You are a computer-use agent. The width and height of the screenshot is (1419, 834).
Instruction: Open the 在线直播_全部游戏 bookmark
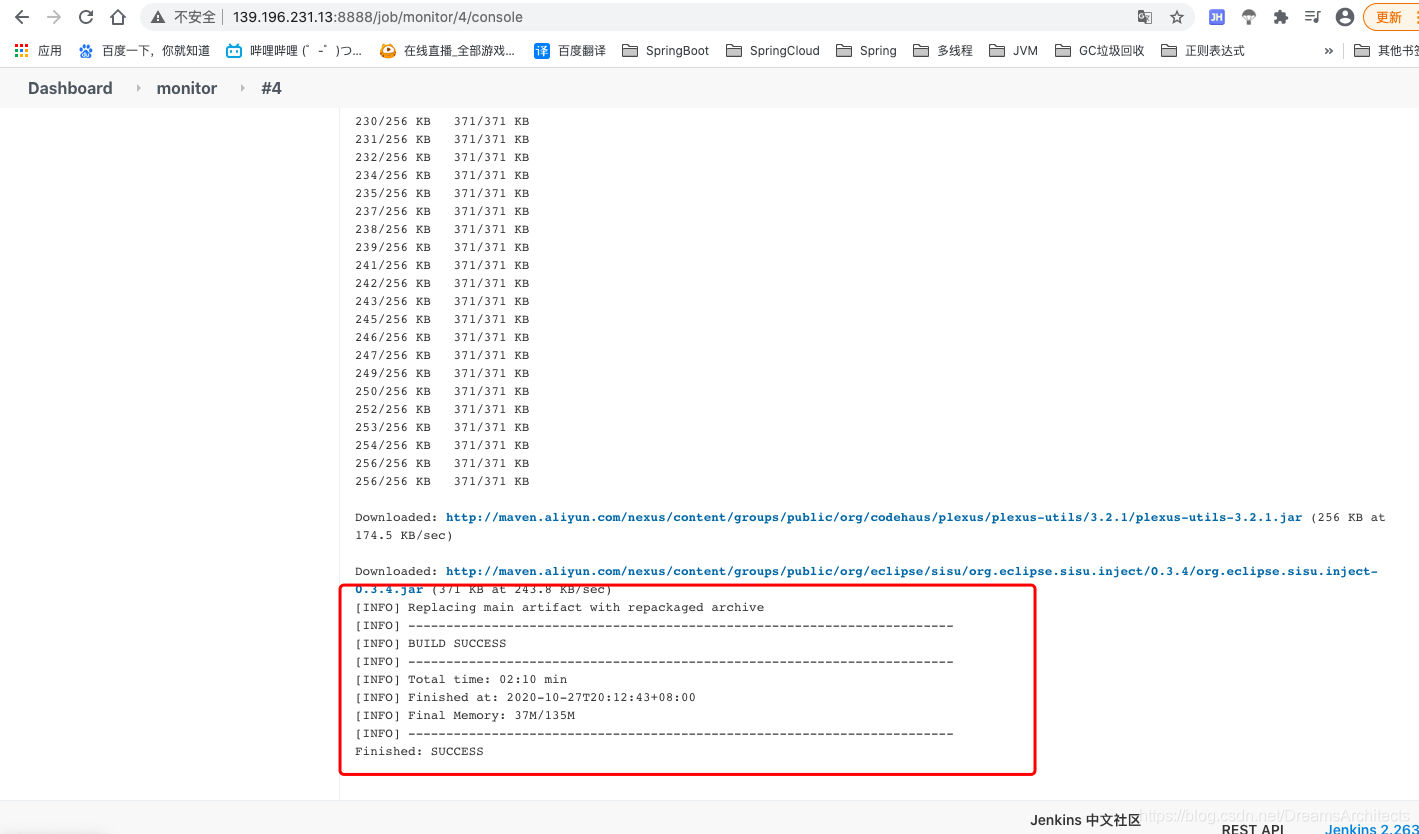pos(447,50)
